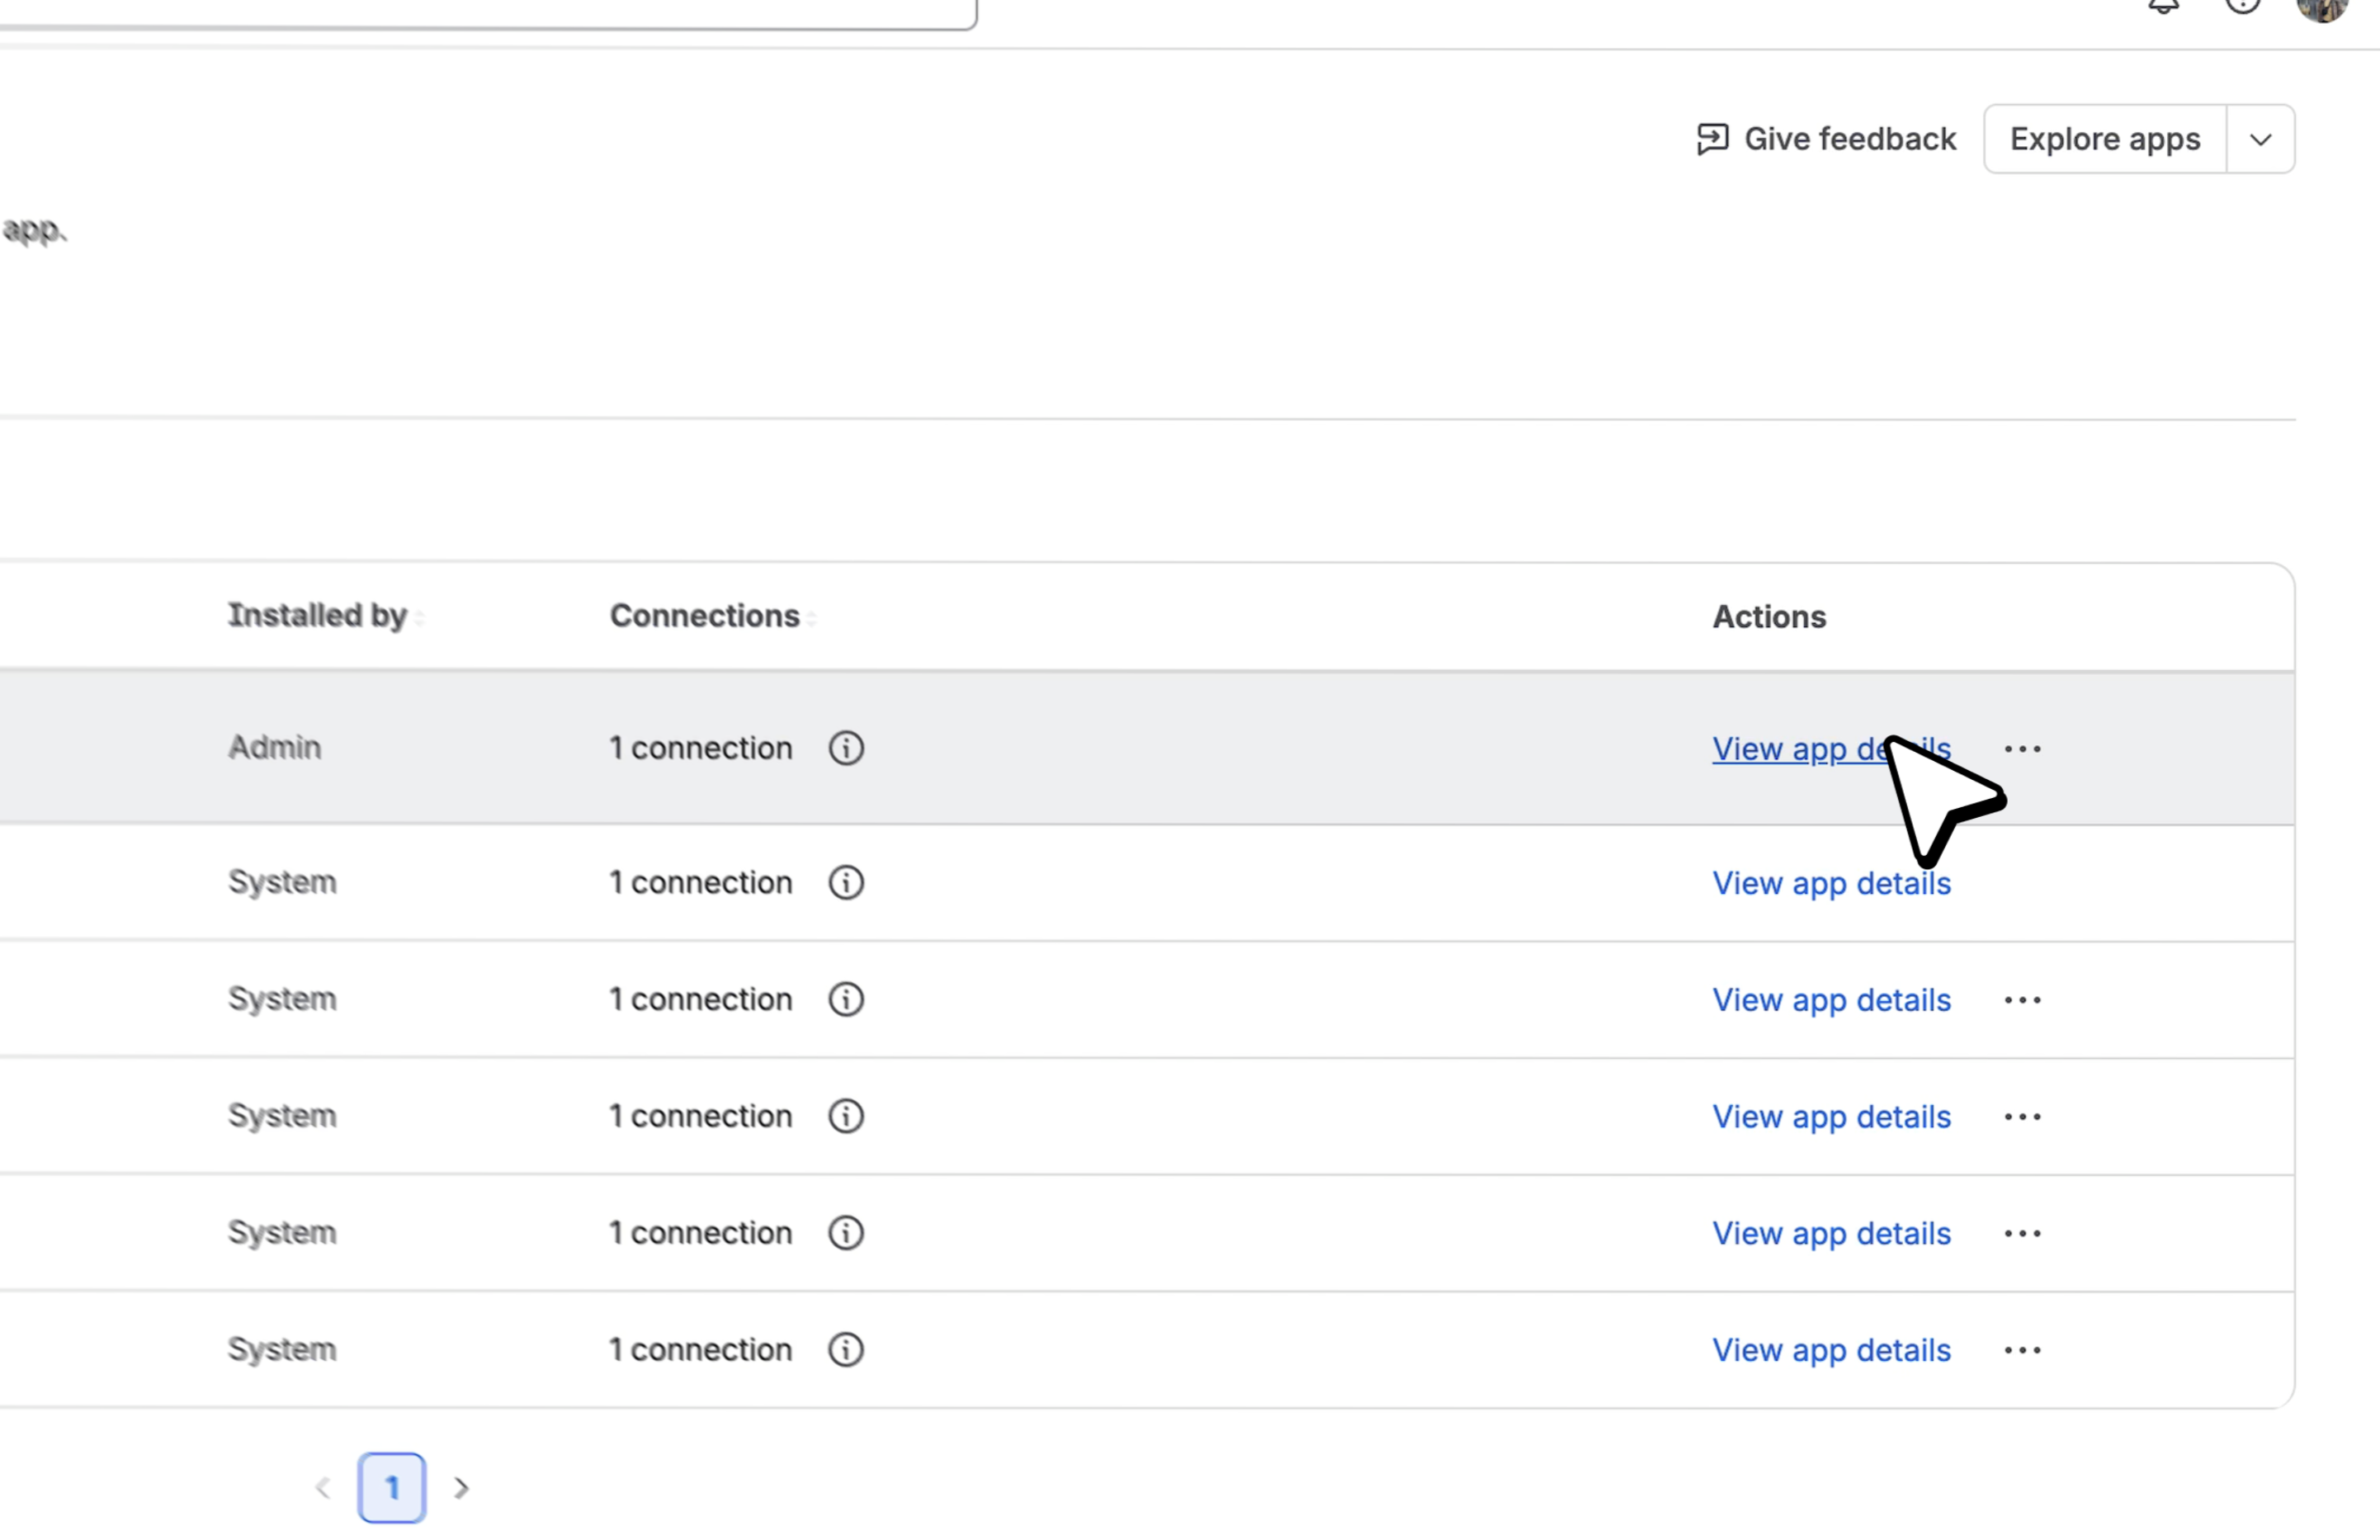
Task: Click info icon in the last System row
Action: pyautogui.click(x=846, y=1350)
